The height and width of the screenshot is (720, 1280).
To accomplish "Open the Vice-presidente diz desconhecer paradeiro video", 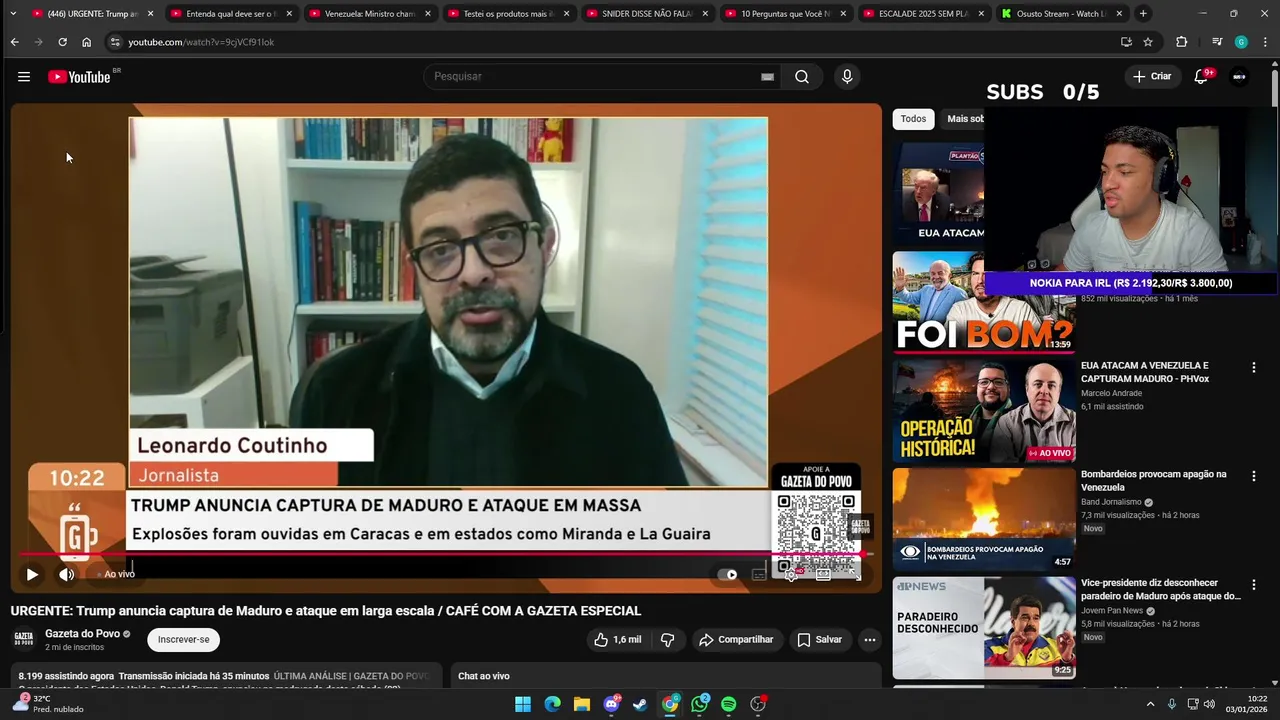I will coord(1160,589).
